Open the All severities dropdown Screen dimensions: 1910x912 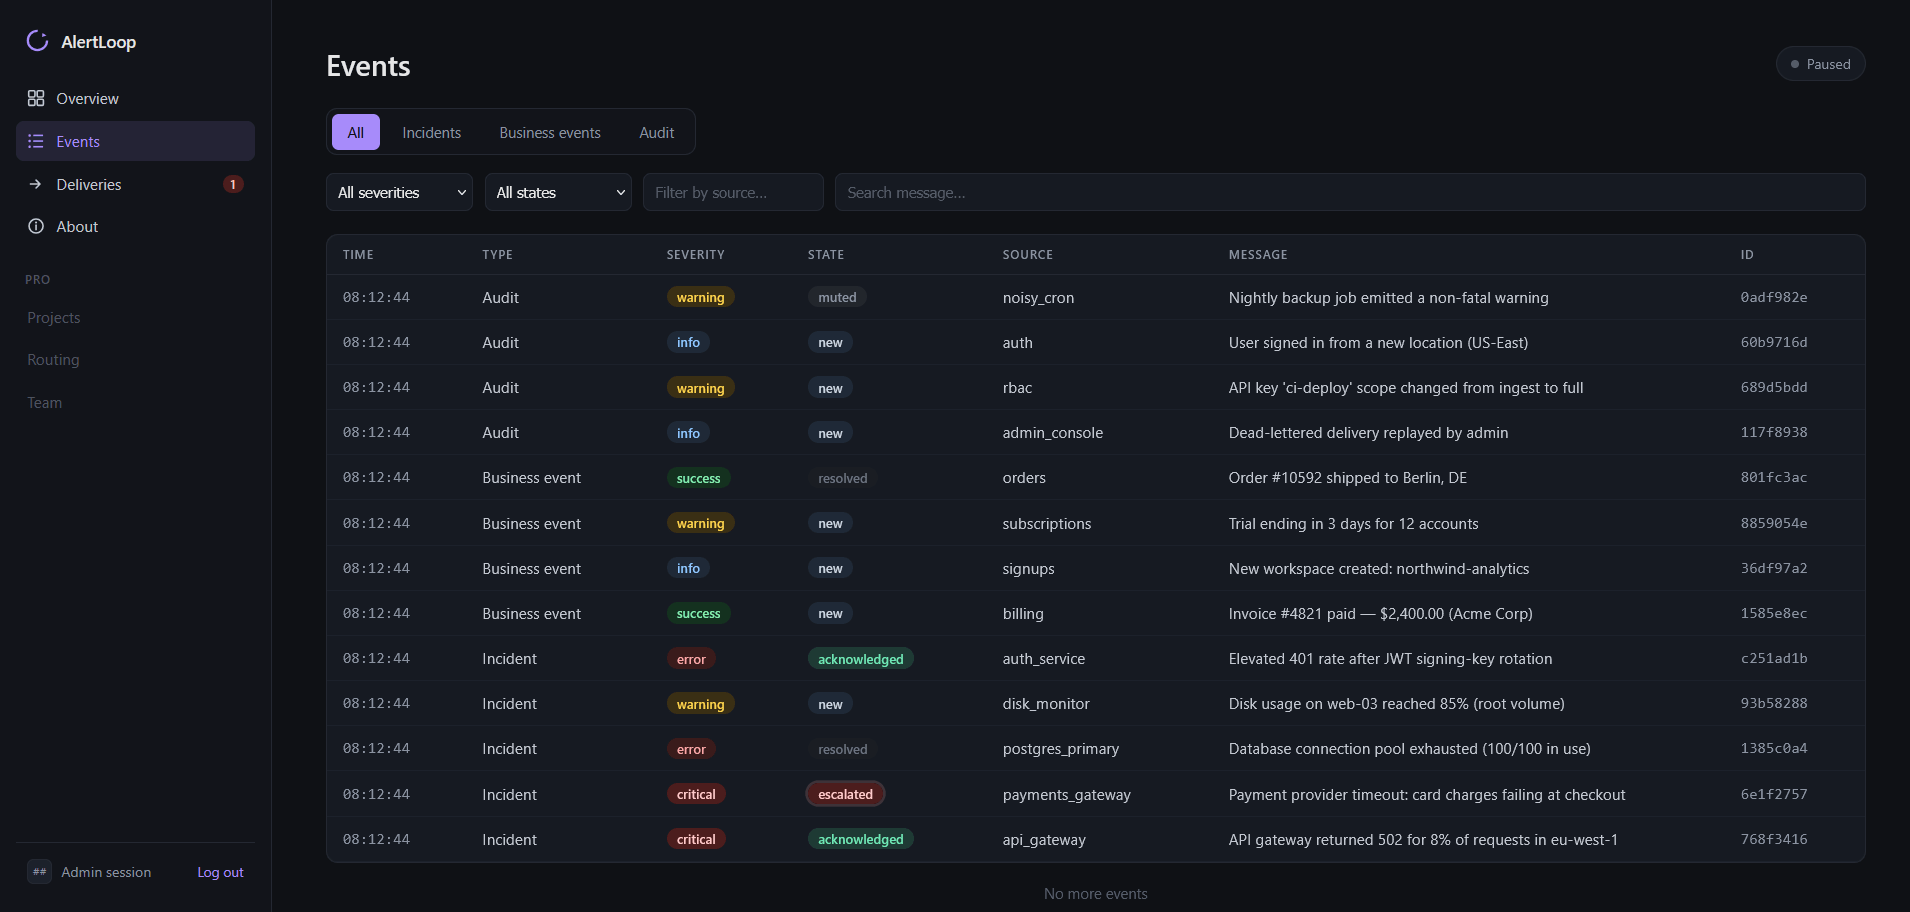click(399, 192)
